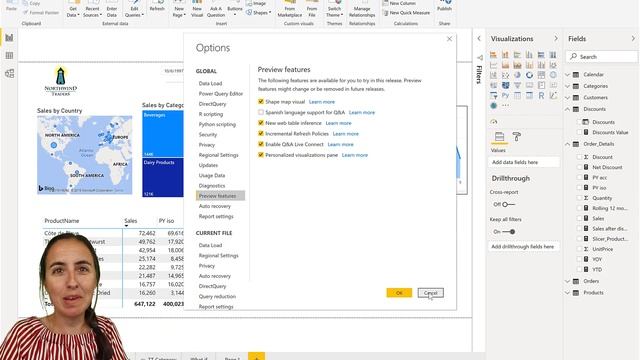Image resolution: width=640 pixels, height=360 pixels.
Task: Switch to the Report view in left sidebar
Action: pyautogui.click(x=9, y=38)
